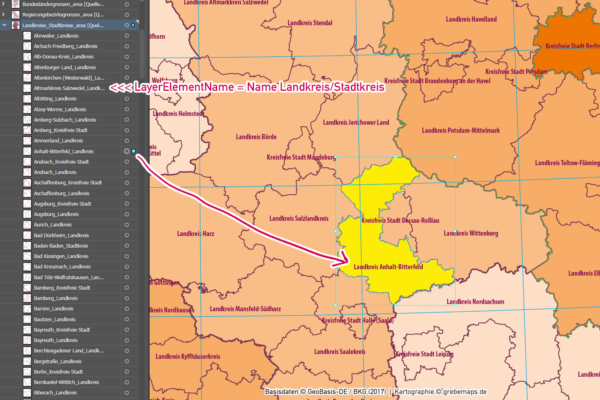The image size is (600, 400).
Task: Select the Altmarkkreis Salzwedel layer row
Action: click(69, 88)
